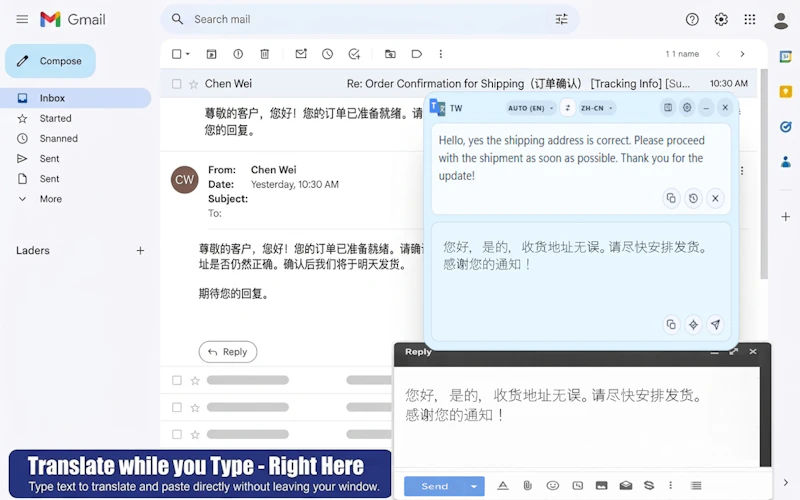Image resolution: width=800 pixels, height=500 pixels.
Task: Click the mark as unread envelope icon
Action: [301, 54]
